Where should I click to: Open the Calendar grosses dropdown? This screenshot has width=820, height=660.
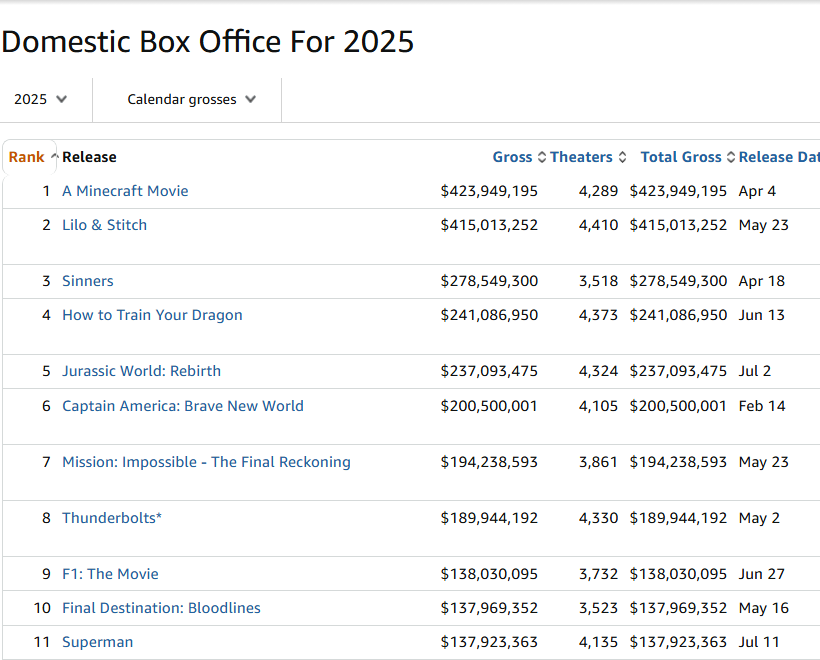(x=191, y=99)
